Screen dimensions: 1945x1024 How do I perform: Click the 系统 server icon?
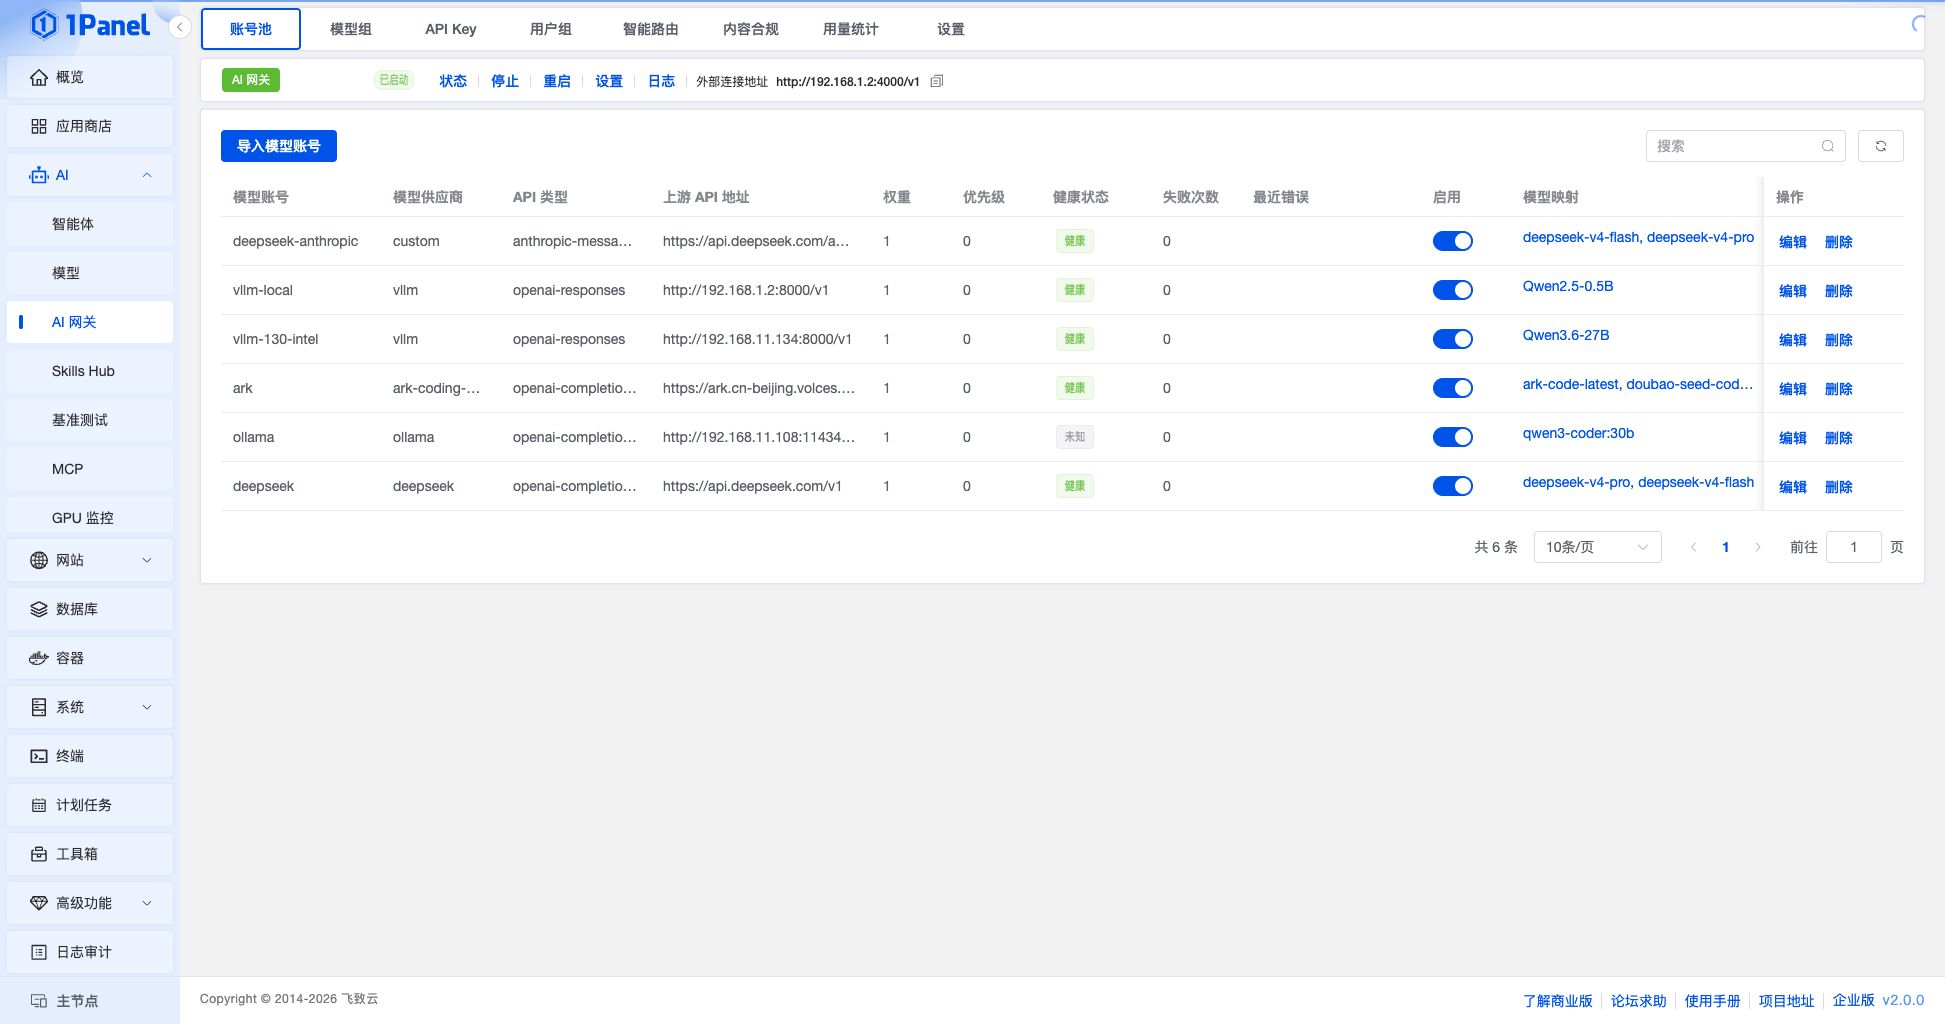[39, 707]
